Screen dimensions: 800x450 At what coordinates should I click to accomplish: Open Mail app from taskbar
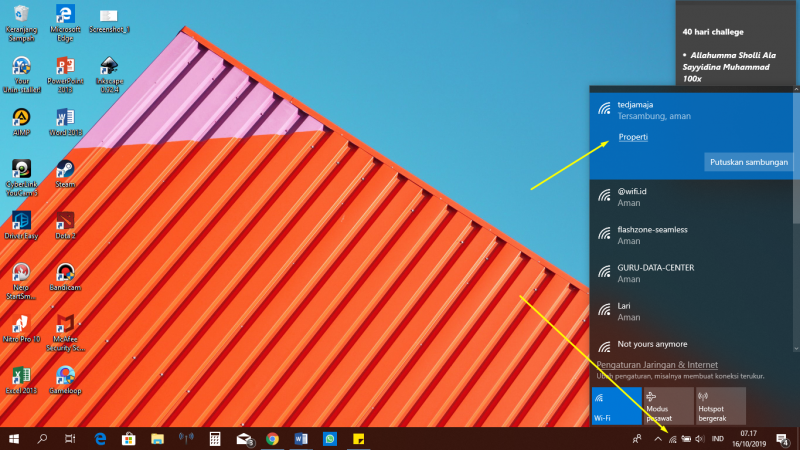click(244, 439)
